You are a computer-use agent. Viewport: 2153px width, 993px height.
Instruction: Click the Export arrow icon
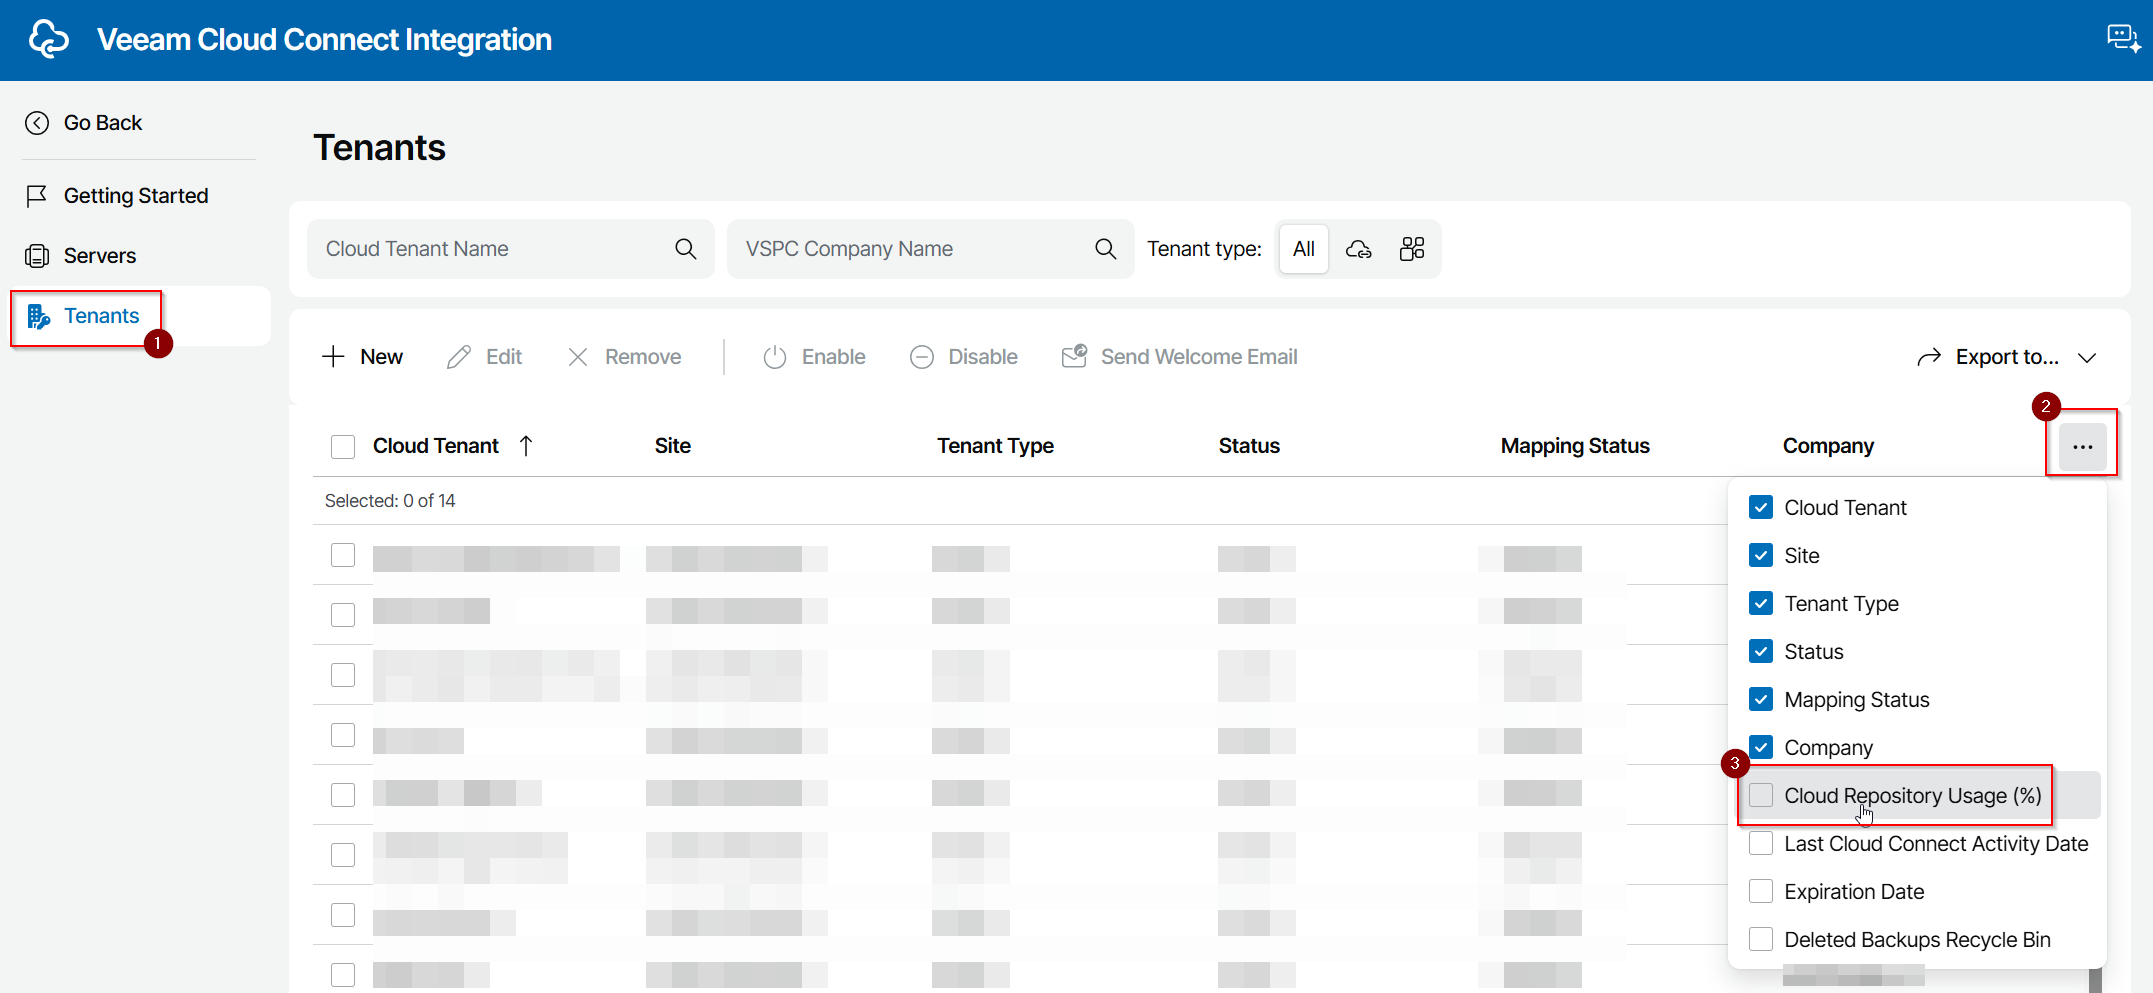pyautogui.click(x=1929, y=357)
